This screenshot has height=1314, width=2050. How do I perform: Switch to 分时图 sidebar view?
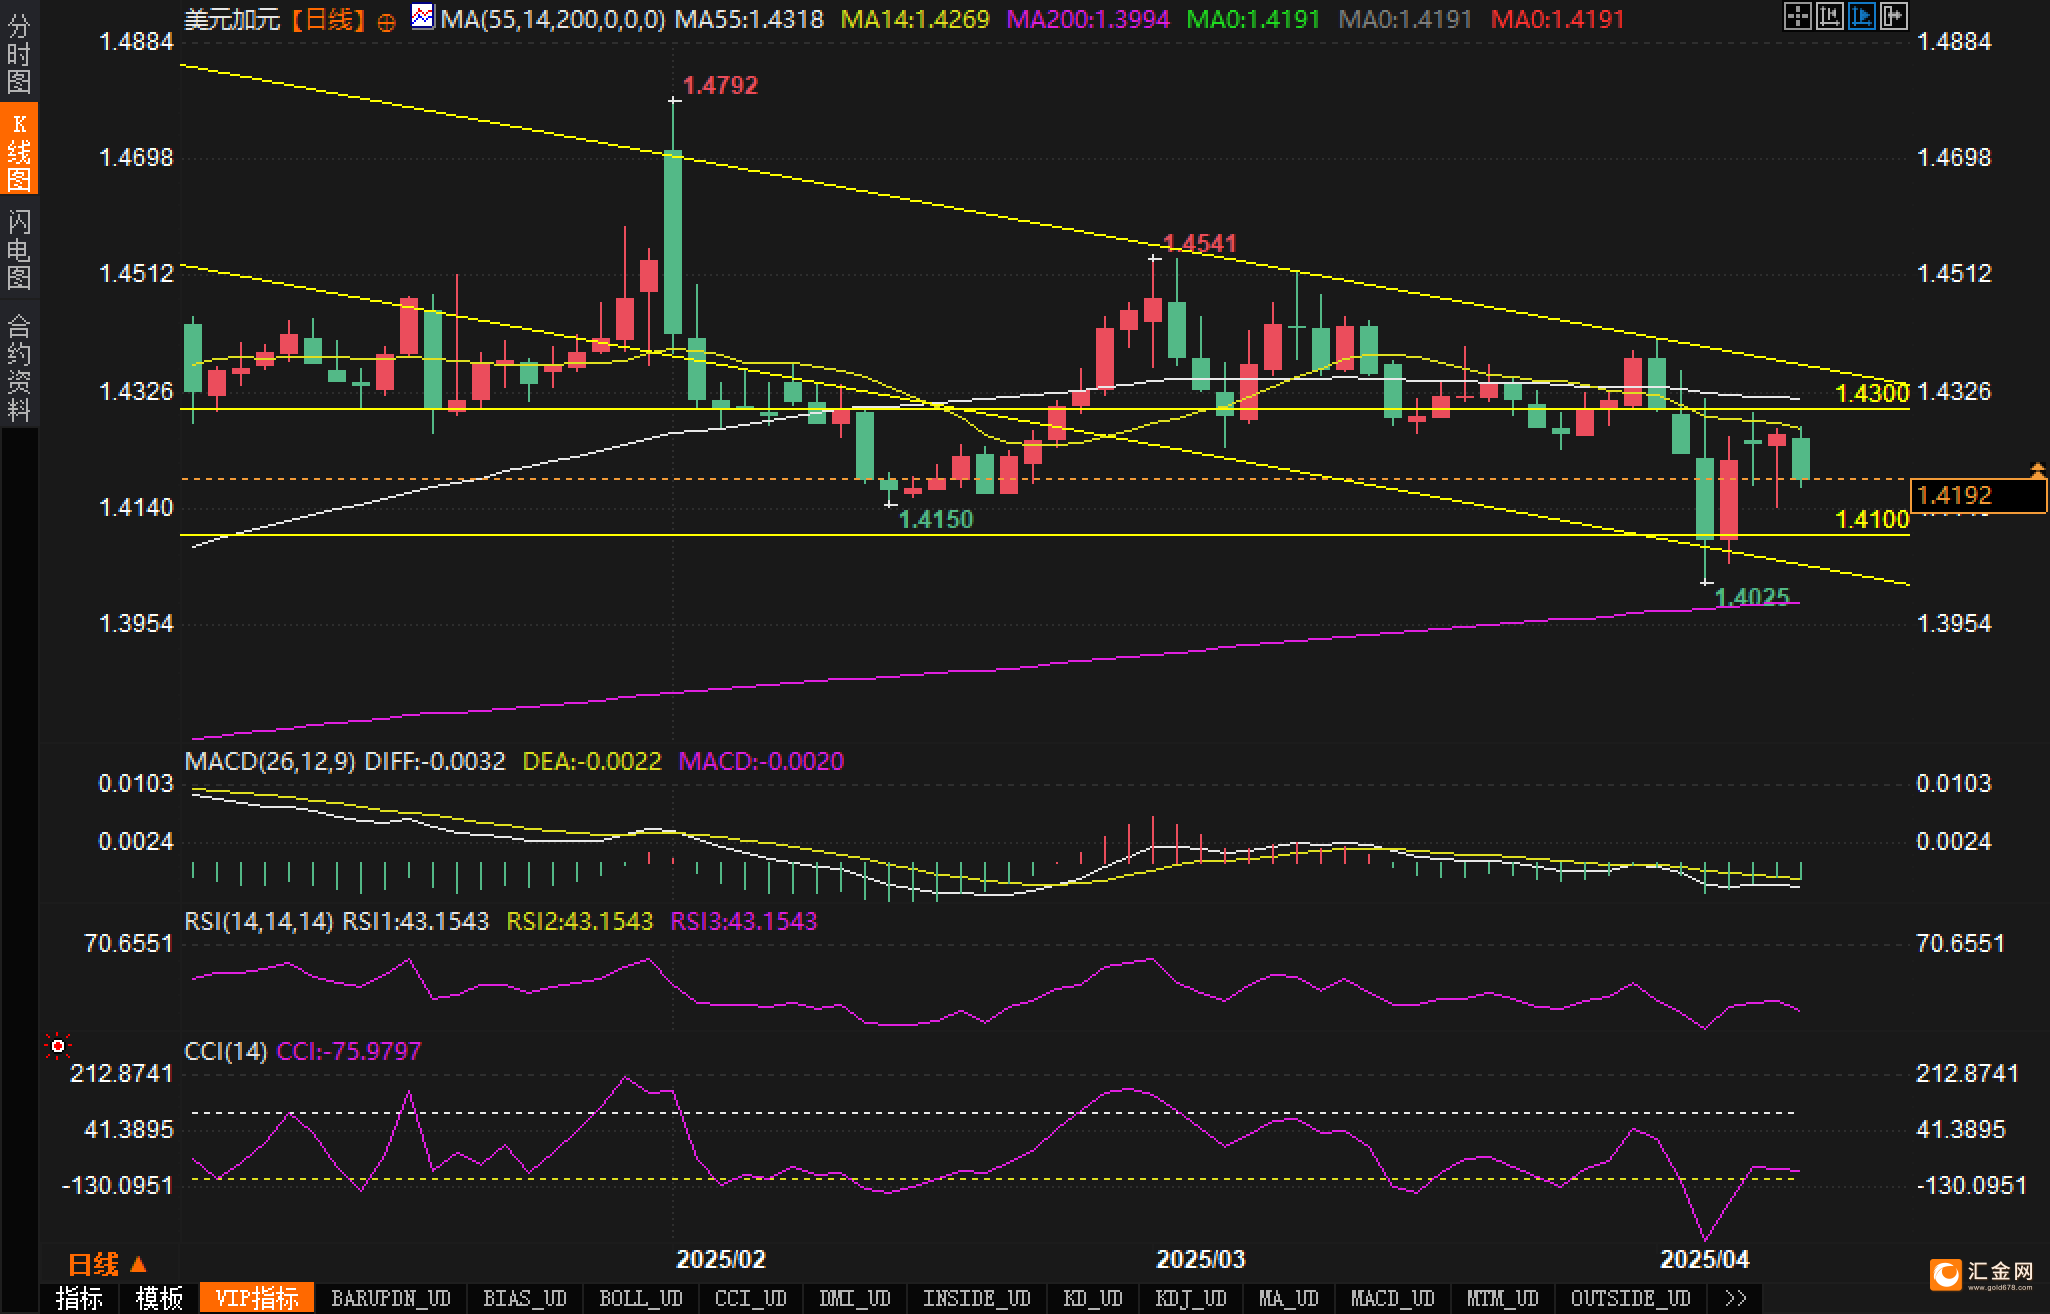(x=19, y=52)
